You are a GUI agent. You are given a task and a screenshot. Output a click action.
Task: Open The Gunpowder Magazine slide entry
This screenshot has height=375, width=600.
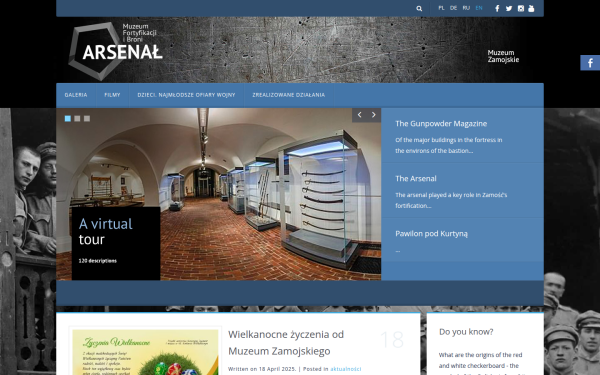click(441, 124)
